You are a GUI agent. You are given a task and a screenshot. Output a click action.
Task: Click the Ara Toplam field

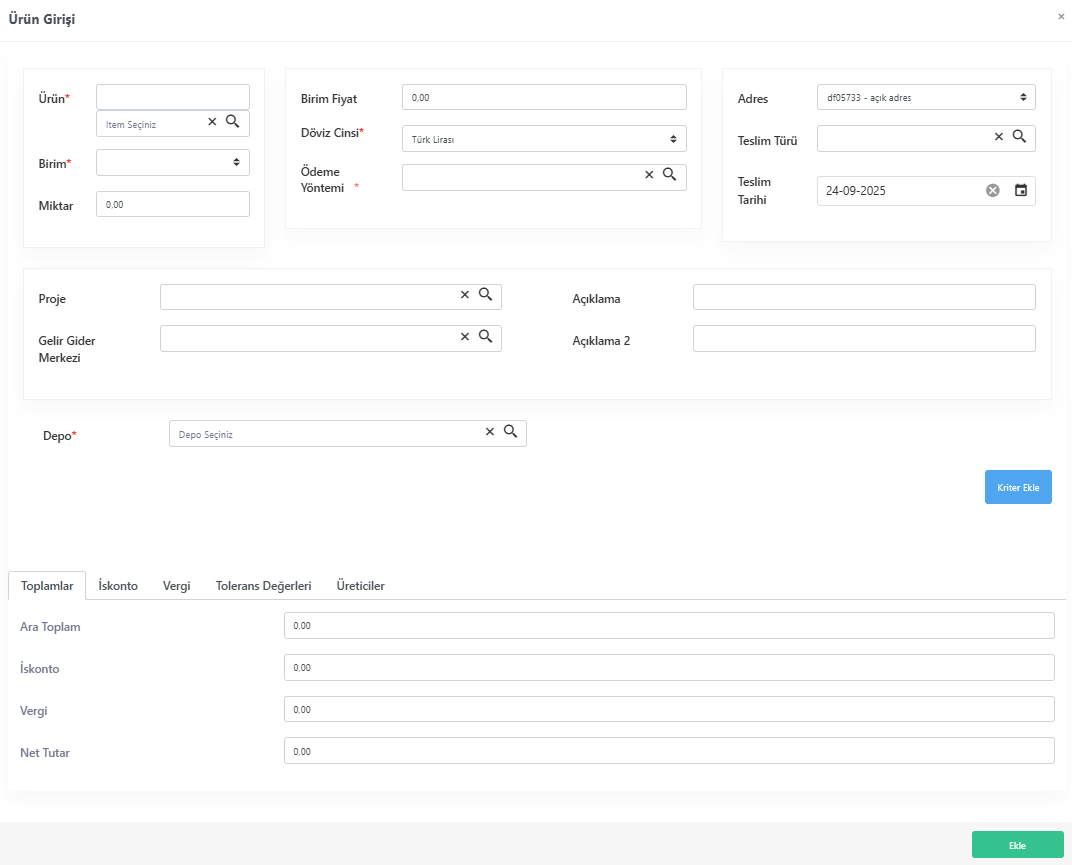[x=669, y=626]
